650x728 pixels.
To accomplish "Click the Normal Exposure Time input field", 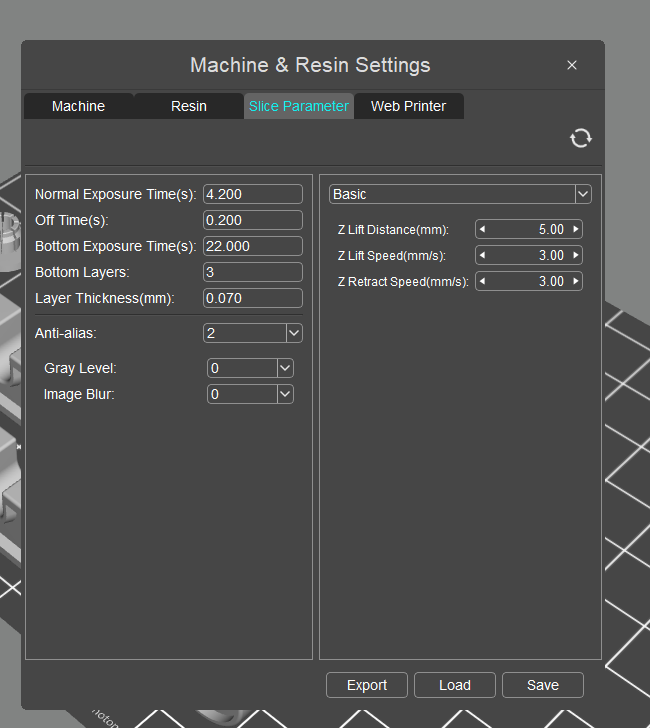I will click(x=253, y=194).
